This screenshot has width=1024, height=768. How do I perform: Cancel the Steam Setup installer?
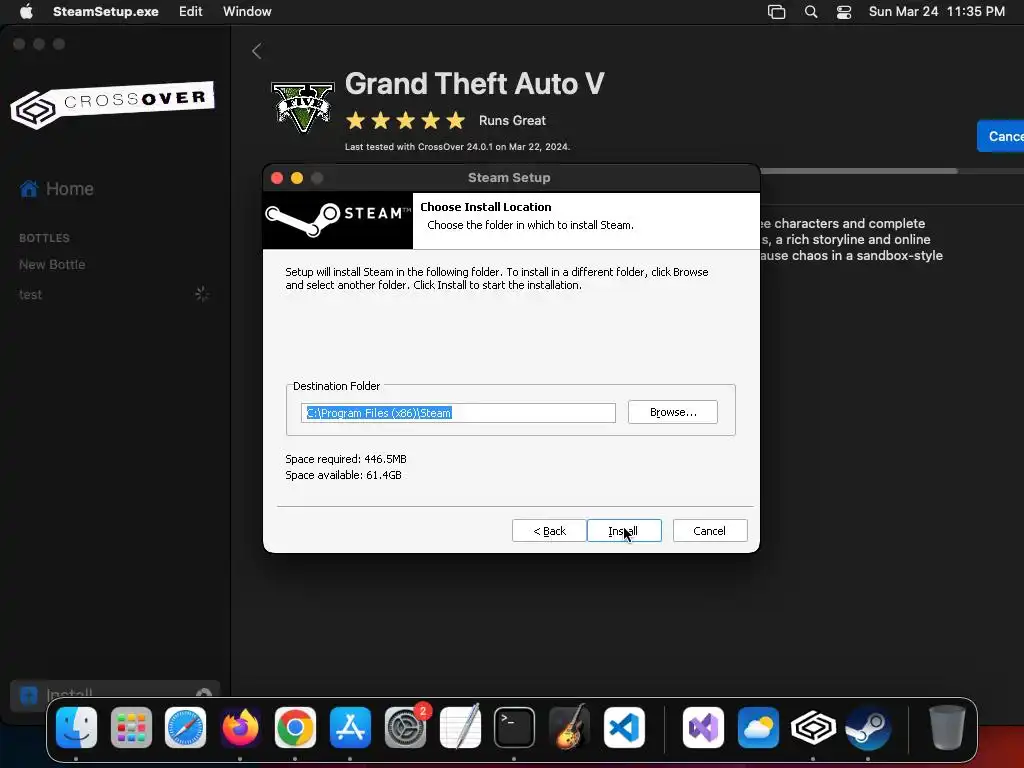[710, 531]
